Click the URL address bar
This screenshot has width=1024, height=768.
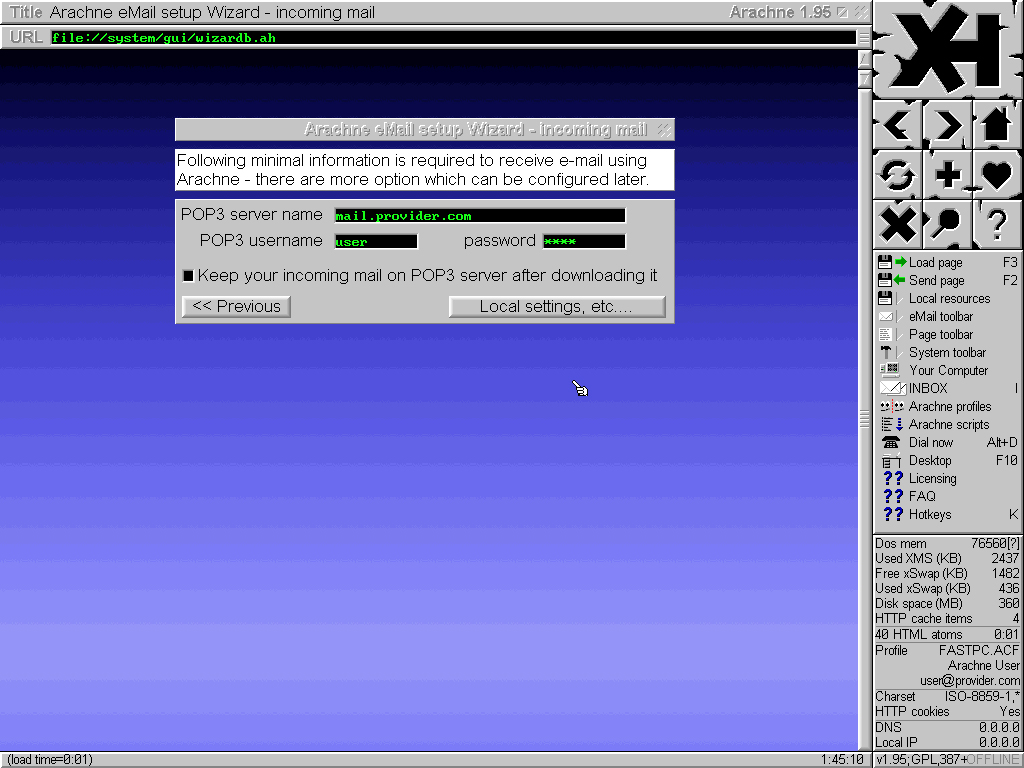(x=454, y=37)
